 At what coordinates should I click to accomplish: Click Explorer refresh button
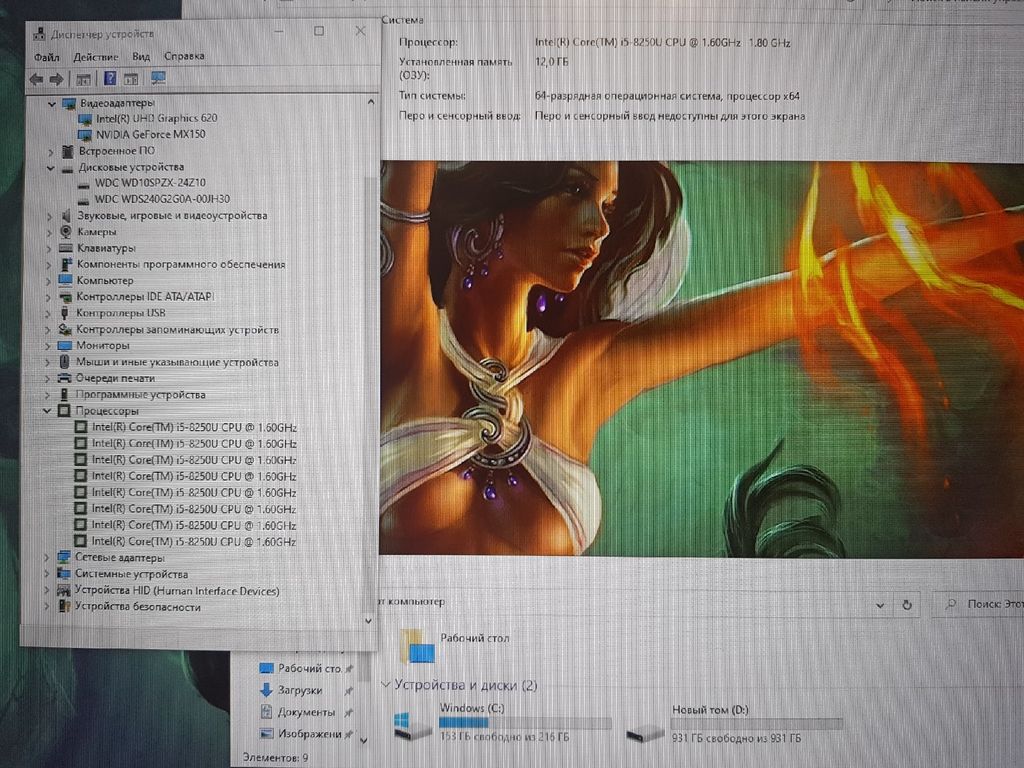907,605
